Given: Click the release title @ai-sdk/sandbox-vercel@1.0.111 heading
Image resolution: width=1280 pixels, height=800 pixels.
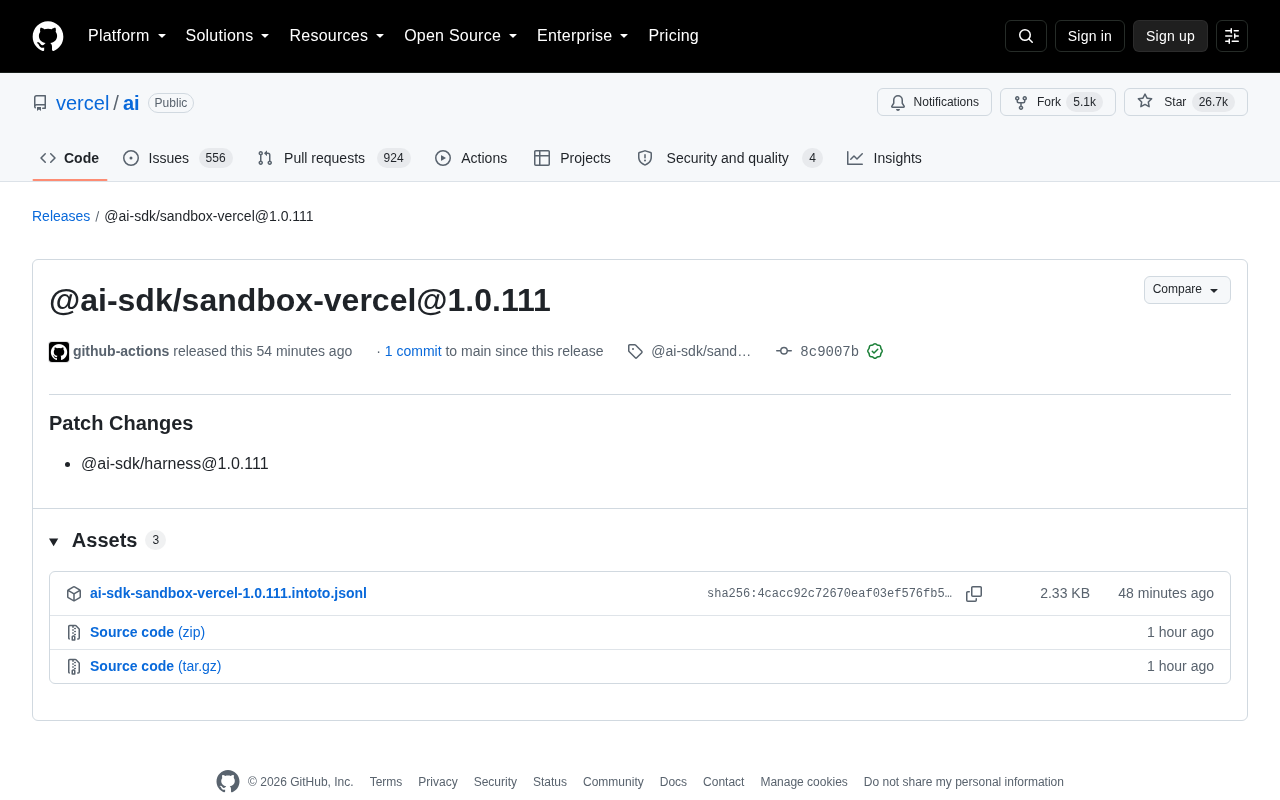Looking at the screenshot, I should [300, 301].
